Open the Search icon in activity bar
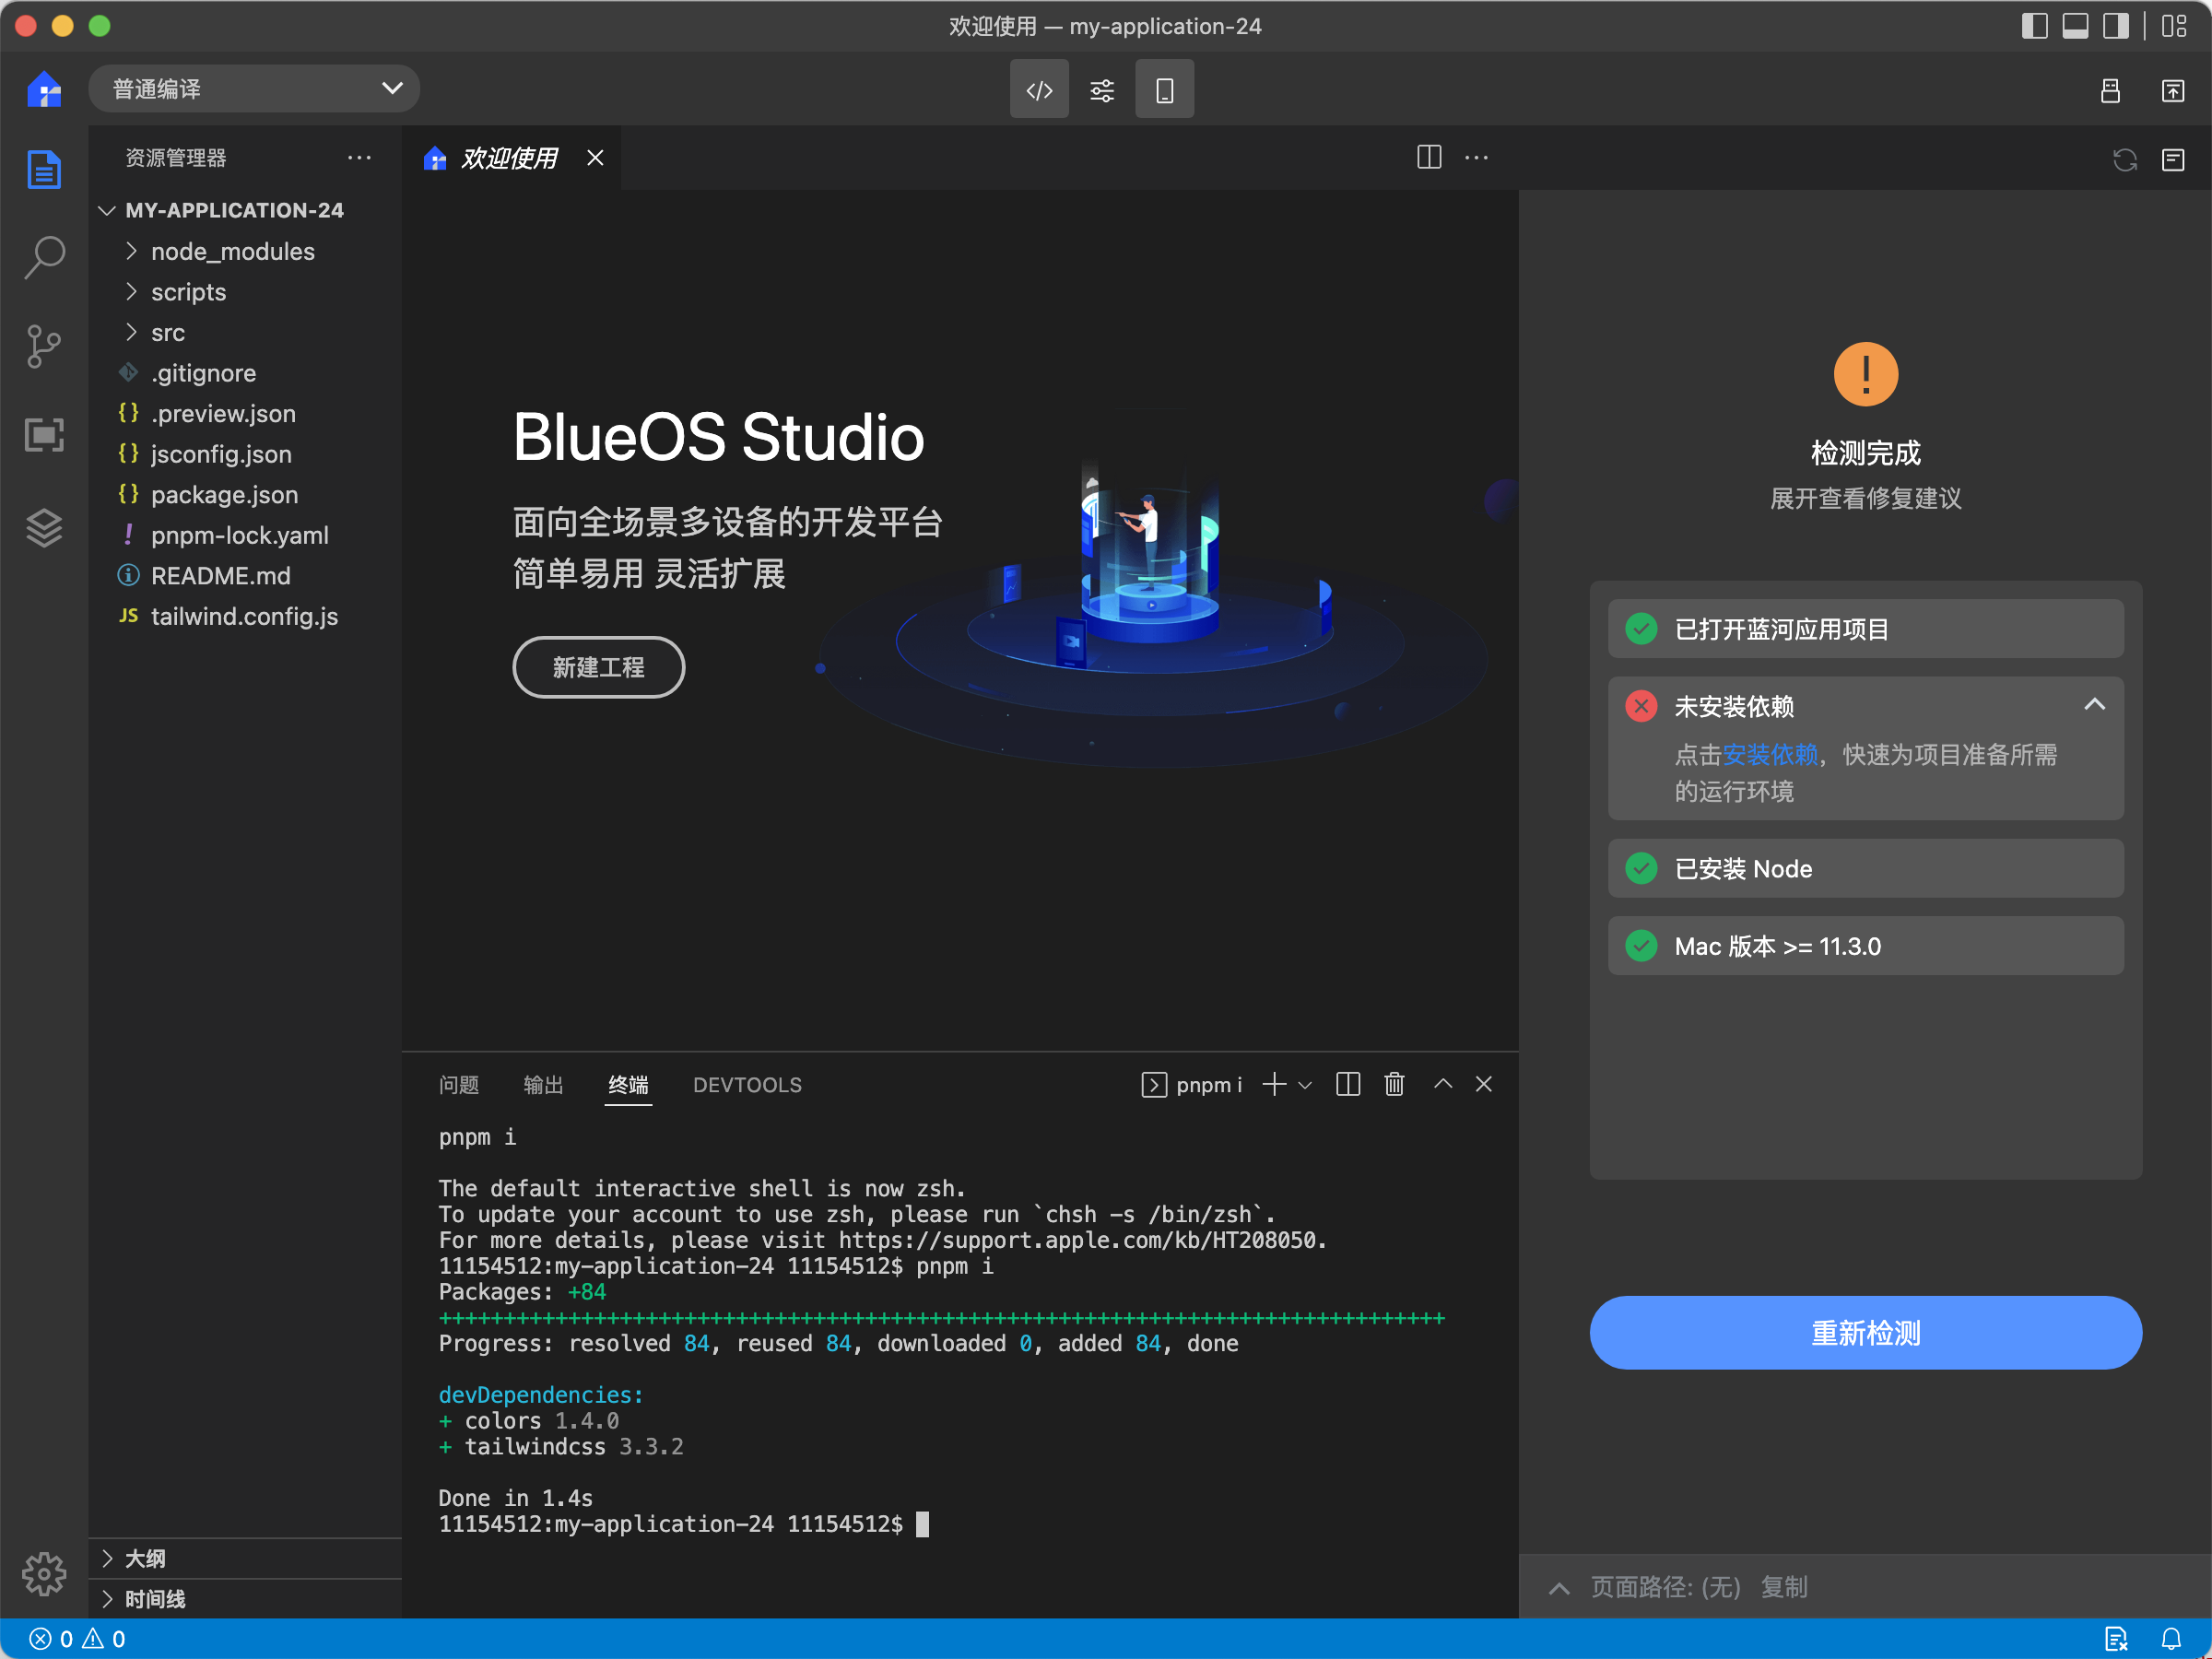 [x=44, y=258]
